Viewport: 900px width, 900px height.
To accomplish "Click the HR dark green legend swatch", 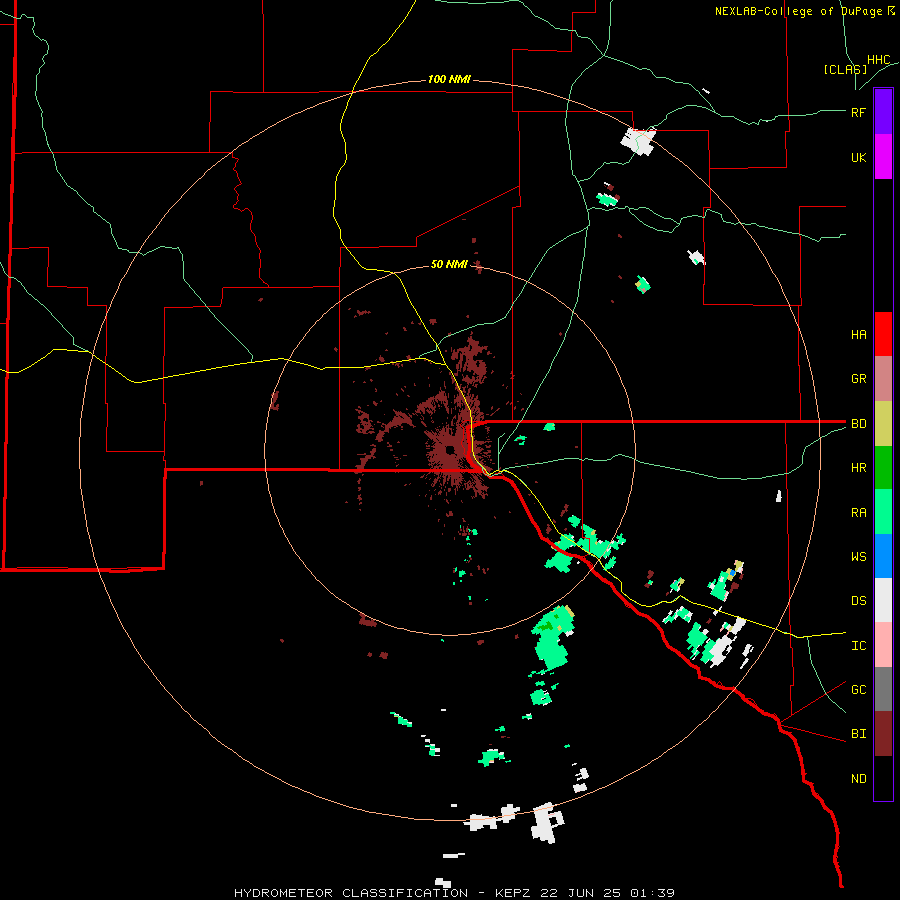I will pyautogui.click(x=883, y=467).
